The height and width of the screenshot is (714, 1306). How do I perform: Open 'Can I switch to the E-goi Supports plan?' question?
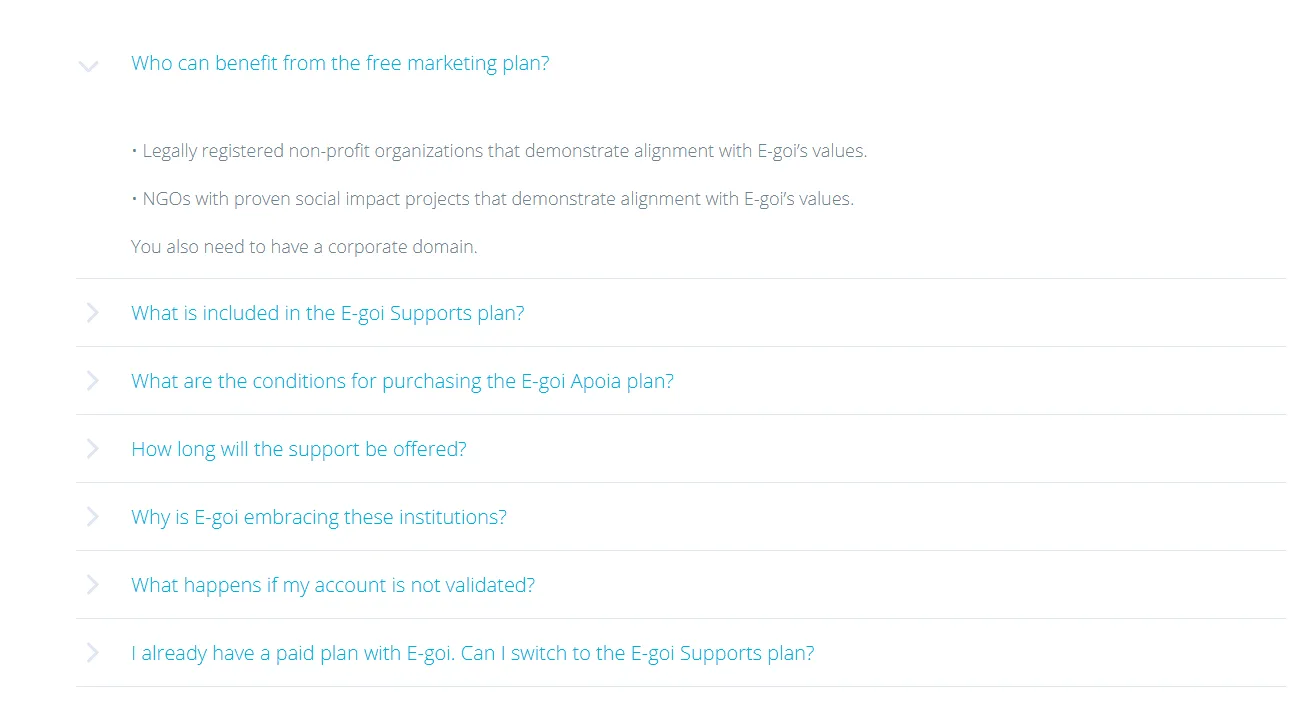(473, 653)
